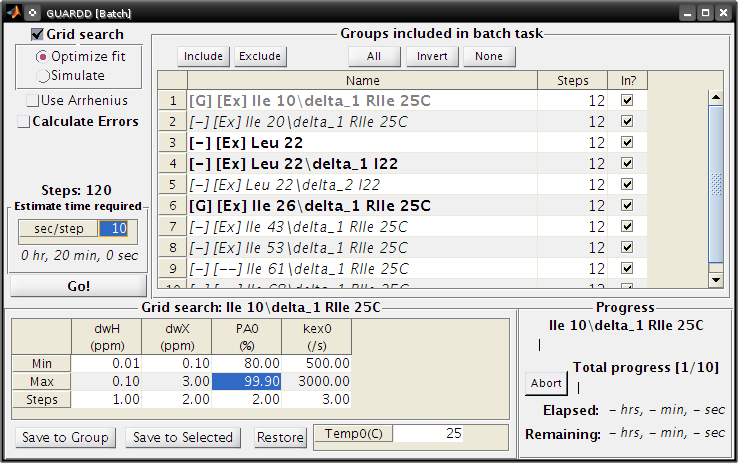Image resolution: width=738 pixels, height=463 pixels.
Task: Click the kex0 Min cell 500.00
Action: point(317,363)
